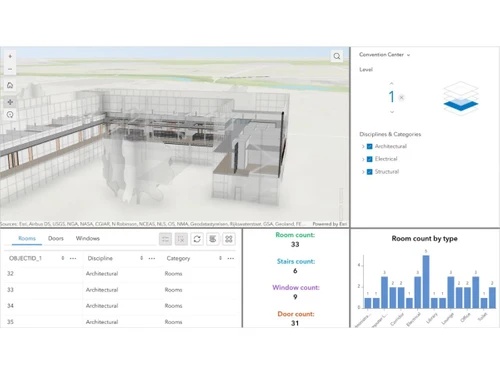This screenshot has height=375, width=500.
Task: Click the Stairs count value 6
Action: [x=295, y=271]
